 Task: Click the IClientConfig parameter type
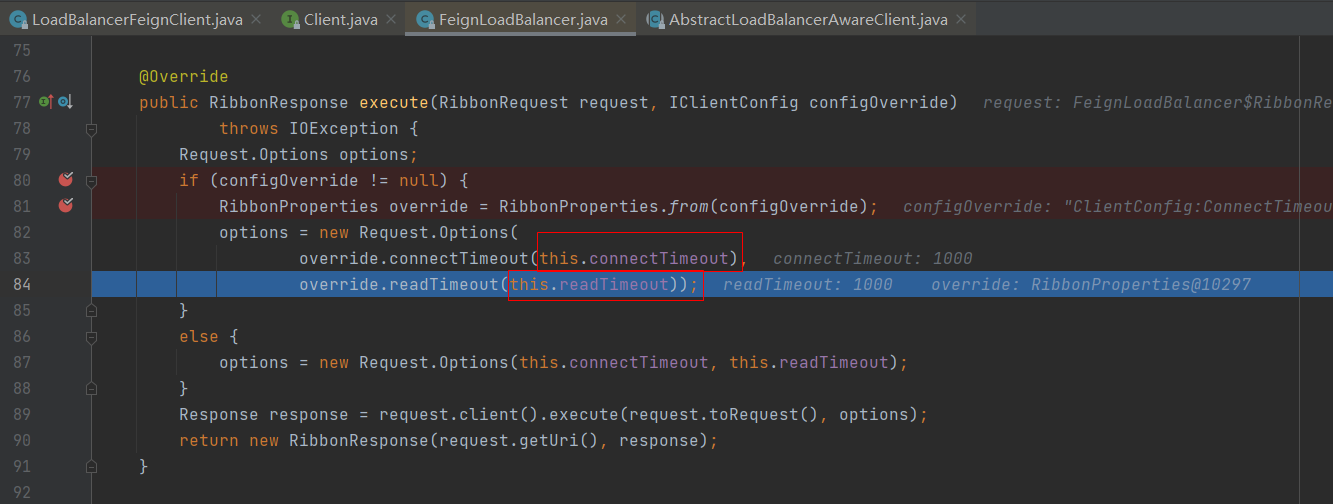click(734, 102)
